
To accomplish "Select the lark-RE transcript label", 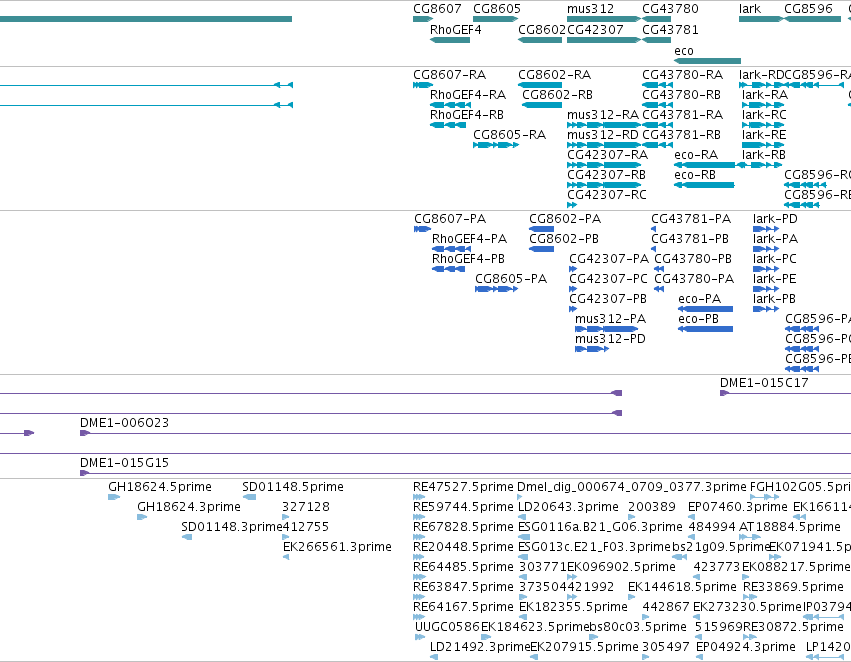I will pyautogui.click(x=764, y=135).
